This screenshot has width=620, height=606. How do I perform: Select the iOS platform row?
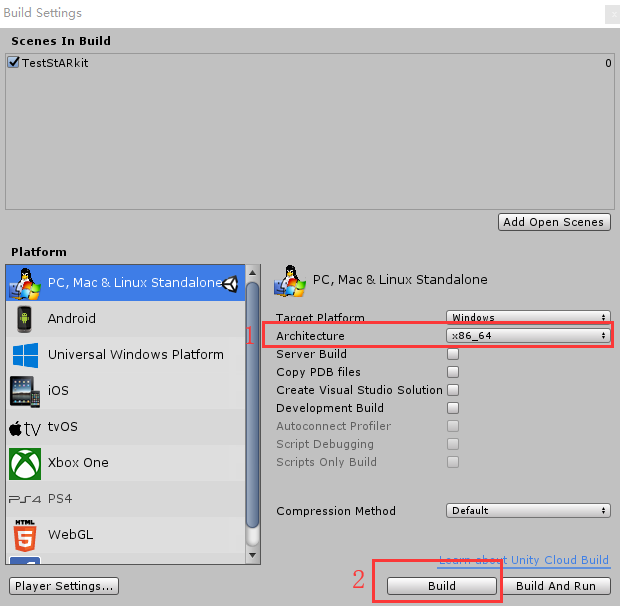pyautogui.click(x=126, y=391)
